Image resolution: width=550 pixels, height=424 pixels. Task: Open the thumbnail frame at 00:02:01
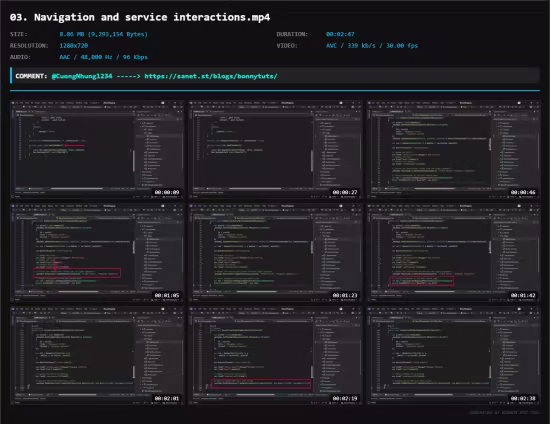97,356
